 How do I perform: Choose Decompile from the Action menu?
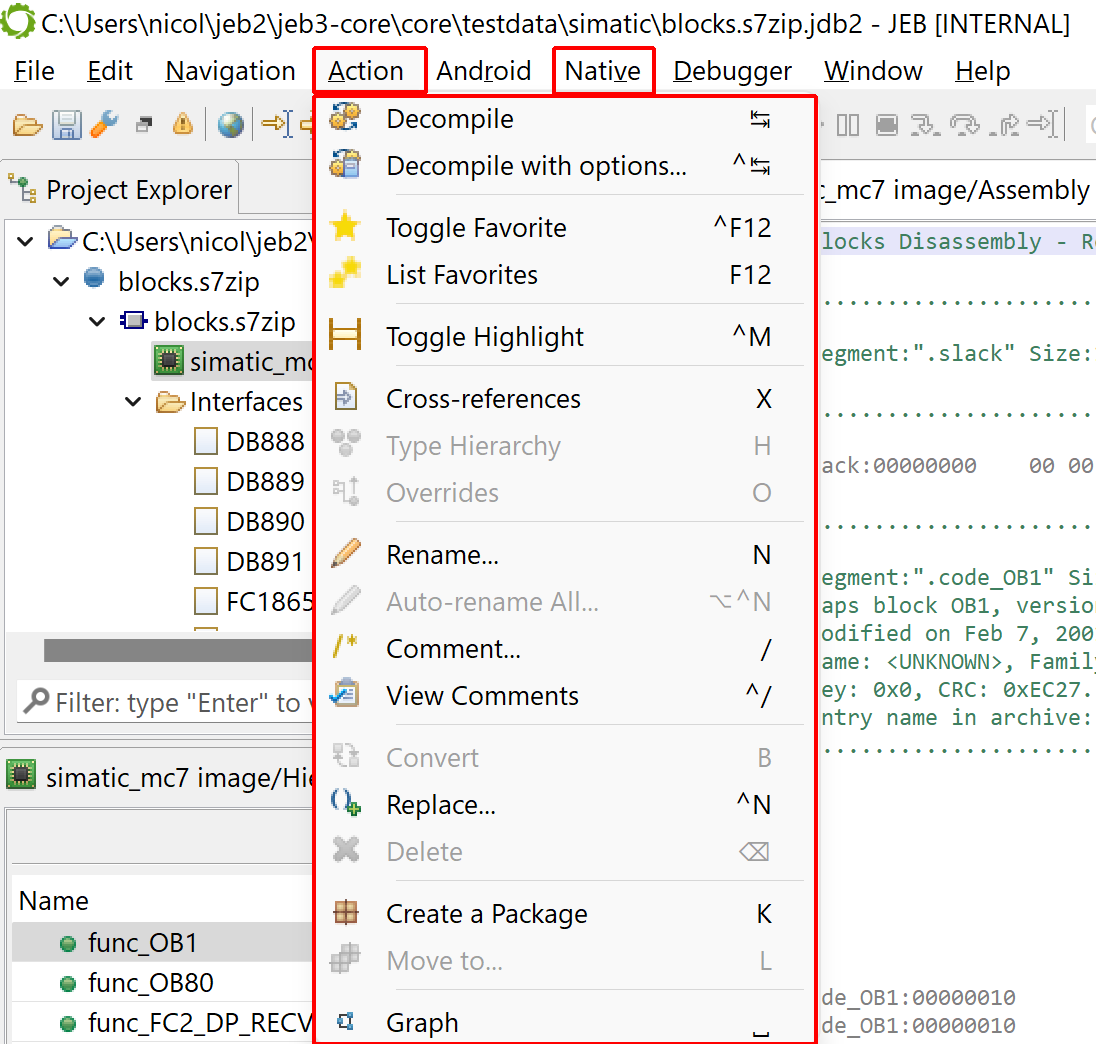pyautogui.click(x=565, y=119)
